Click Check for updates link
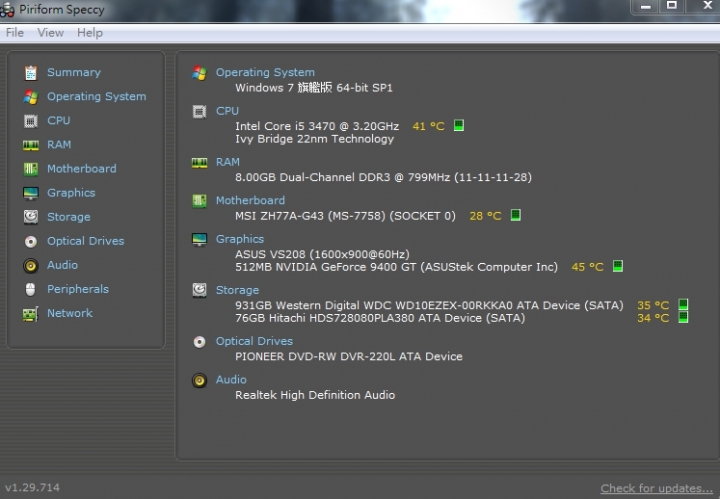The height and width of the screenshot is (499, 720). 657,488
